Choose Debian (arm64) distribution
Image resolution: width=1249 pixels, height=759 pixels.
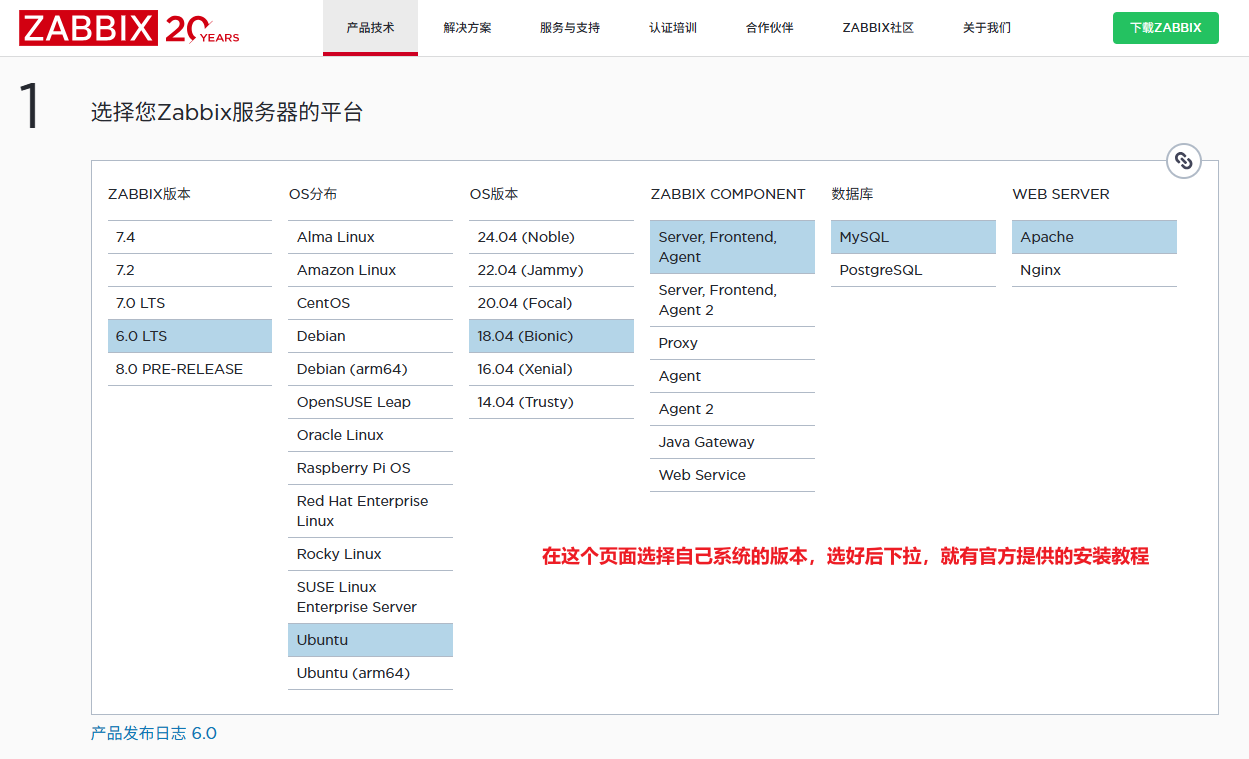370,369
